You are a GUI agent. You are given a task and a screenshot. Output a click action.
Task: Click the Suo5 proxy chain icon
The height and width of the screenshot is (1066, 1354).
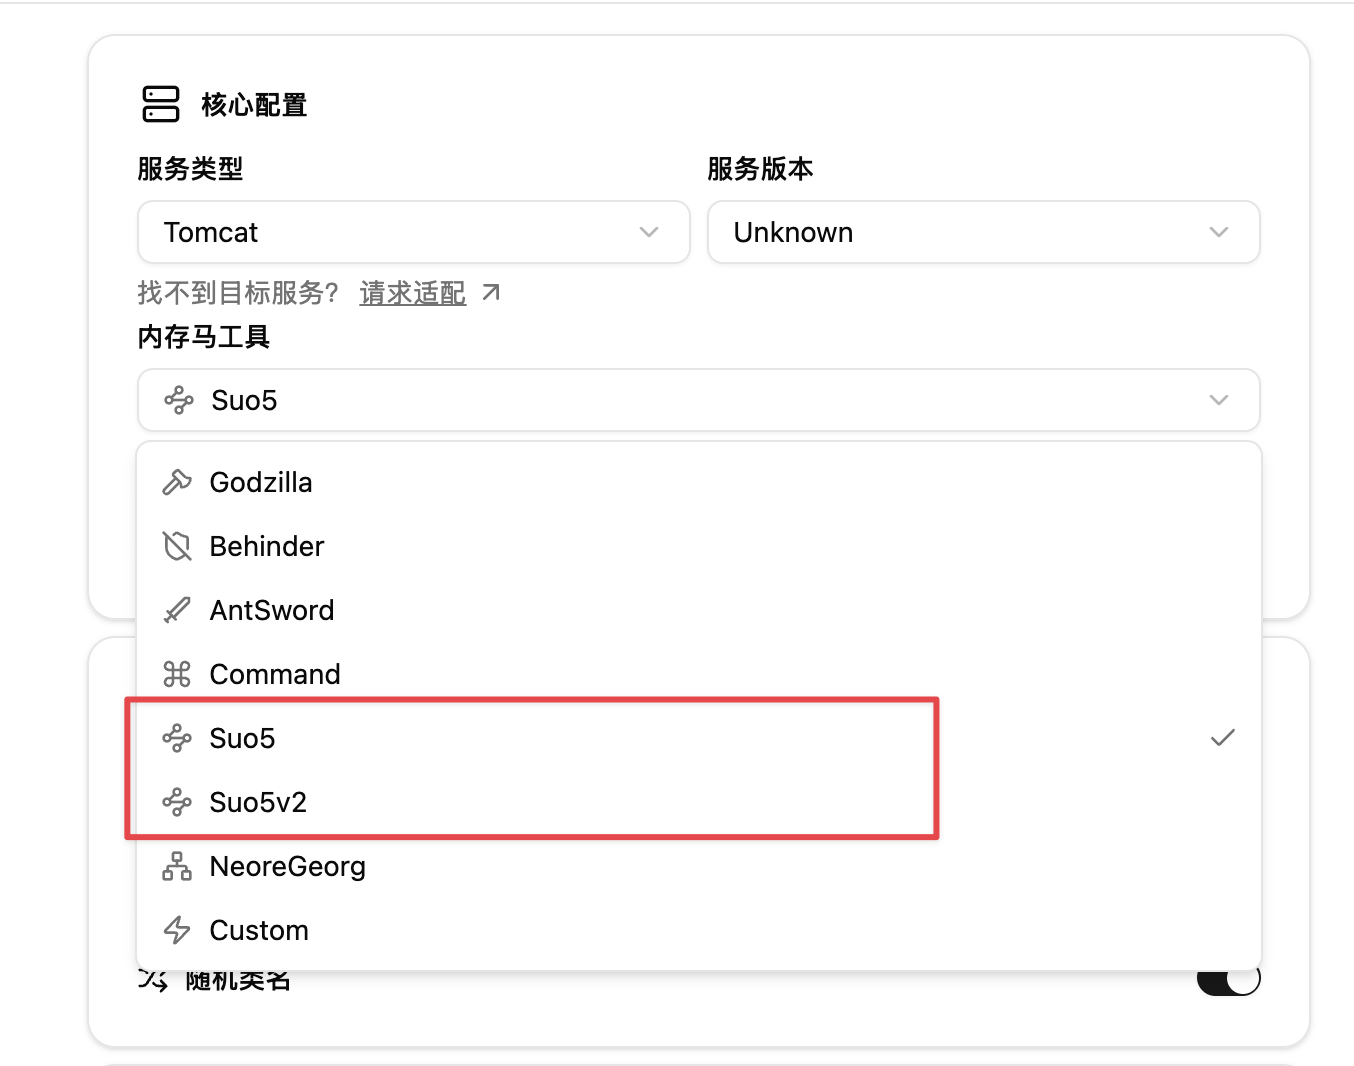177,738
